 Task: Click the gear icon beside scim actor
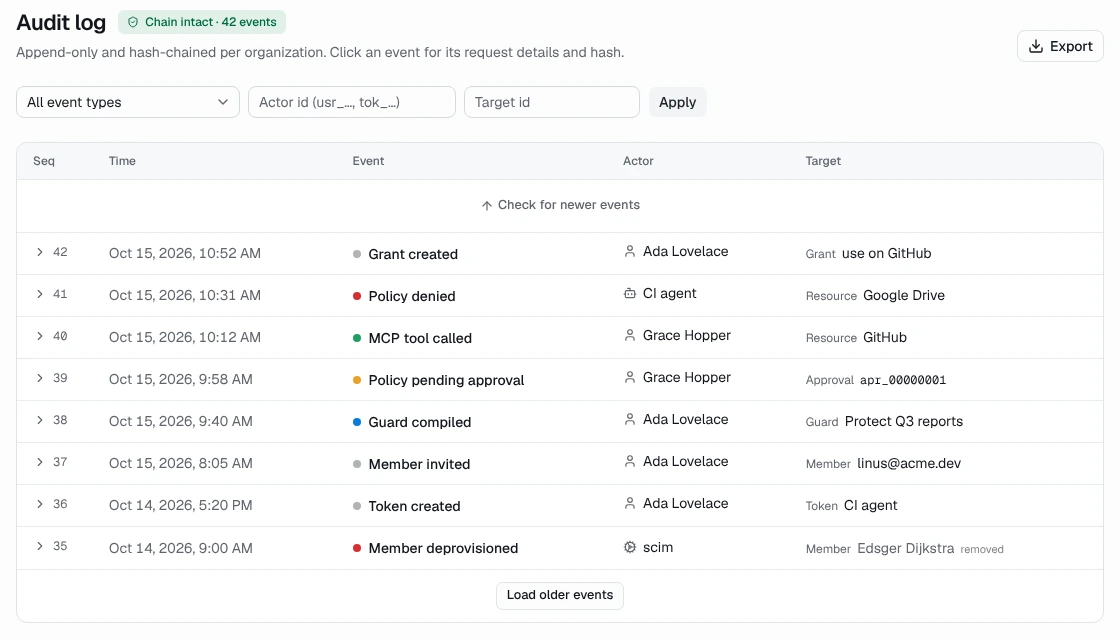(629, 547)
